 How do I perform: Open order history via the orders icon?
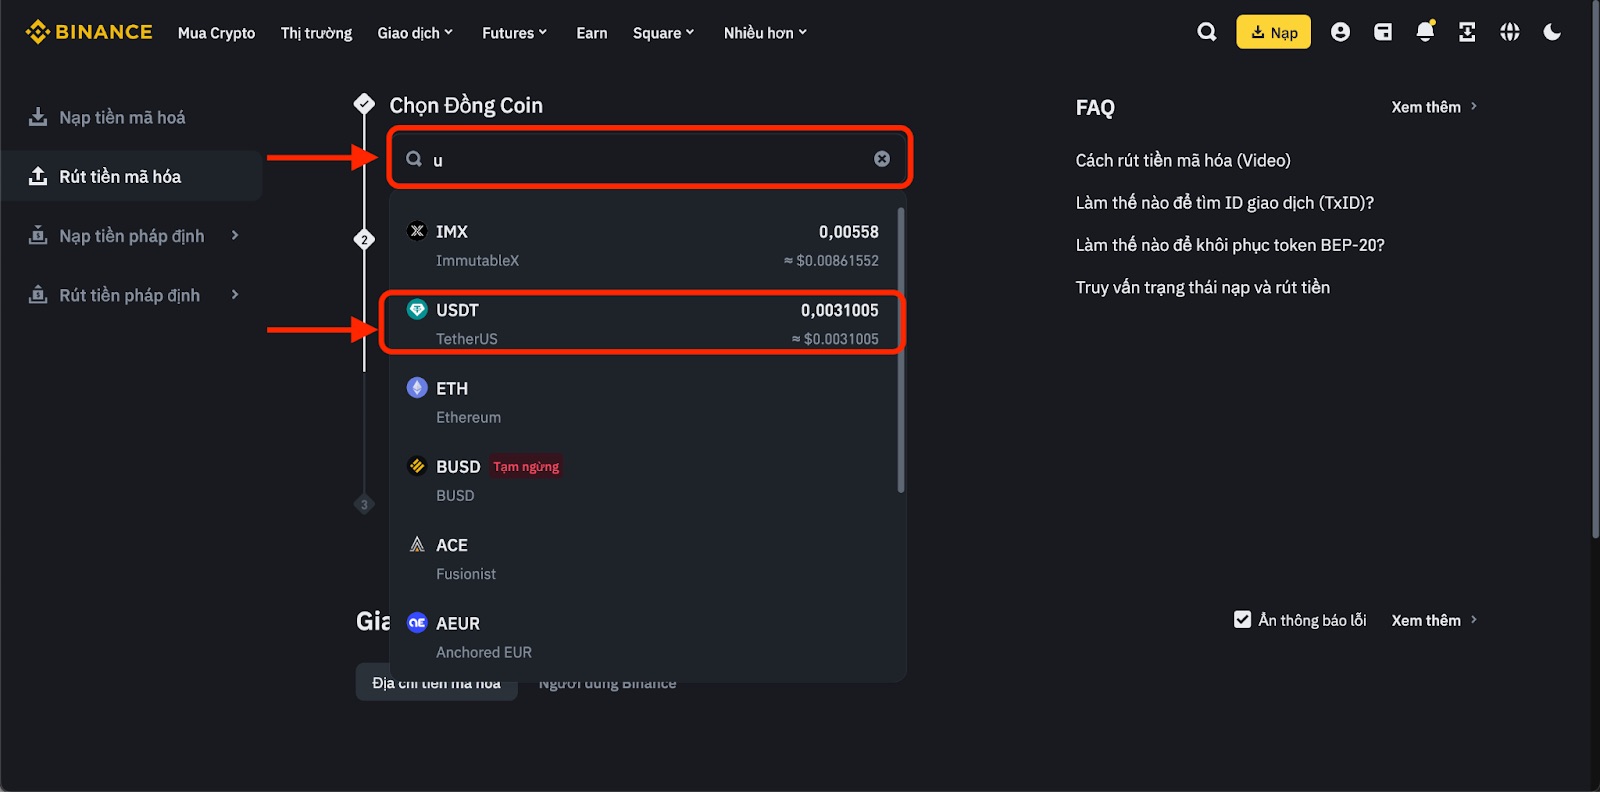click(1466, 31)
